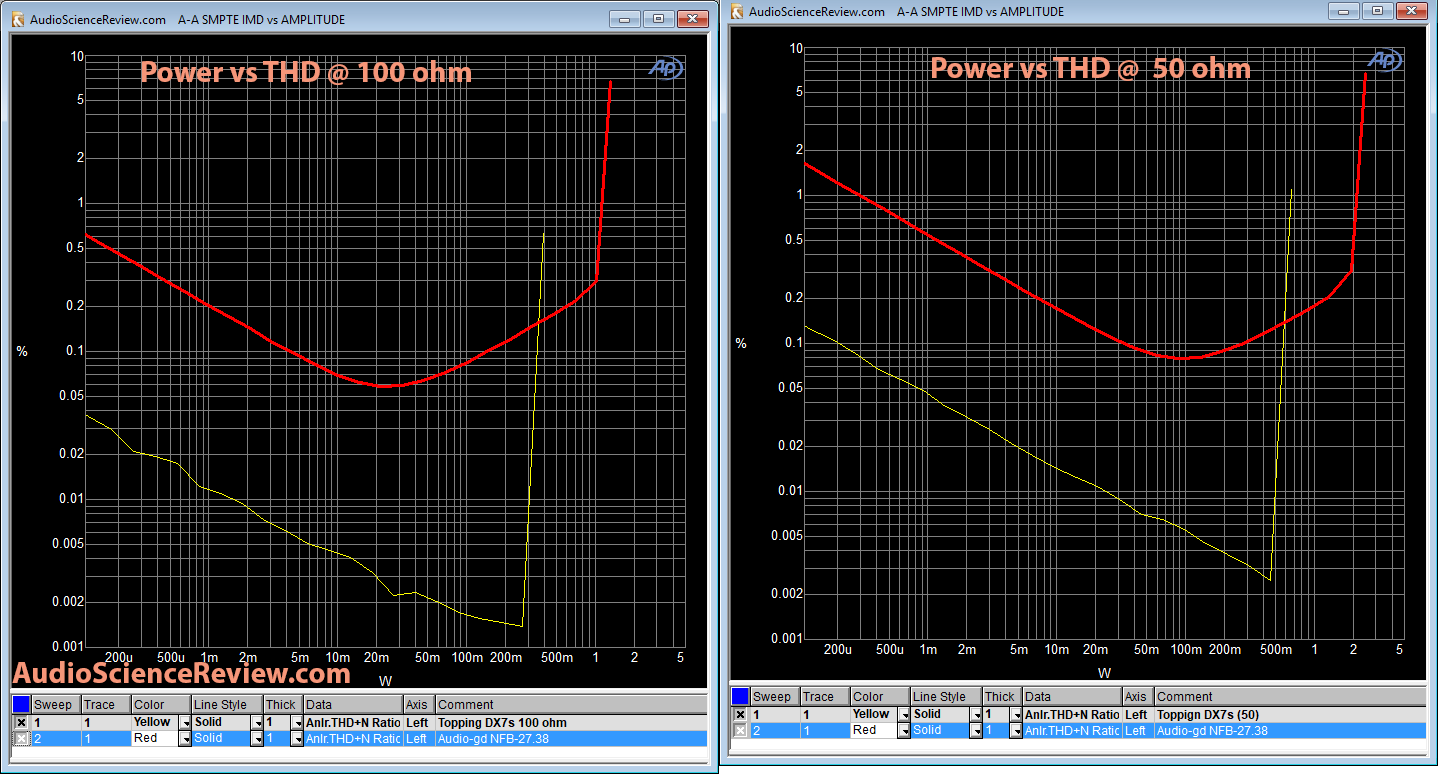Click the Comment column header in the 50 ohm window

point(1290,696)
